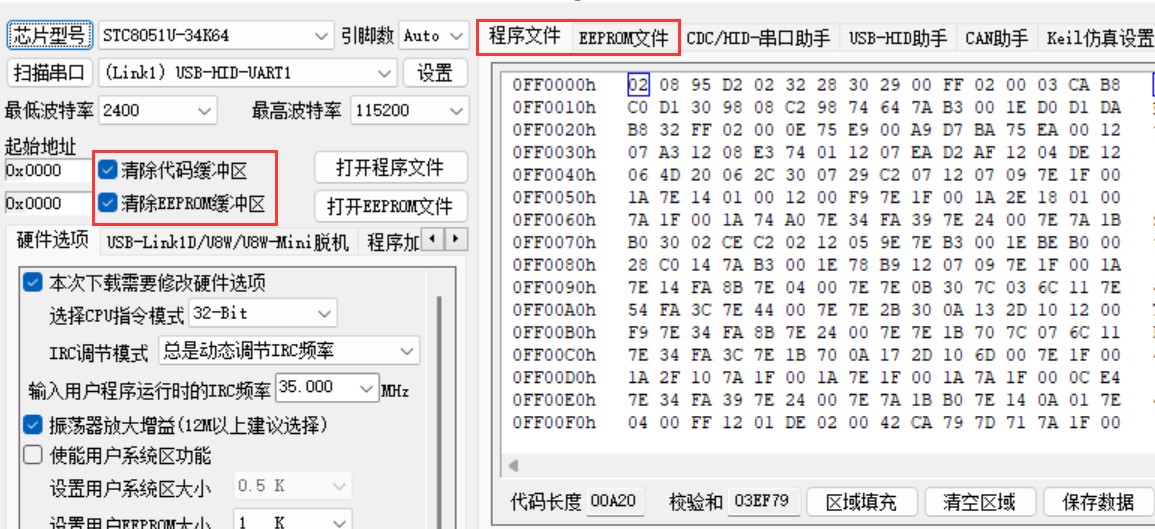Image resolution: width=1155 pixels, height=529 pixels.
Task: Switch to USB-HID助手 tab
Action: [x=898, y=38]
